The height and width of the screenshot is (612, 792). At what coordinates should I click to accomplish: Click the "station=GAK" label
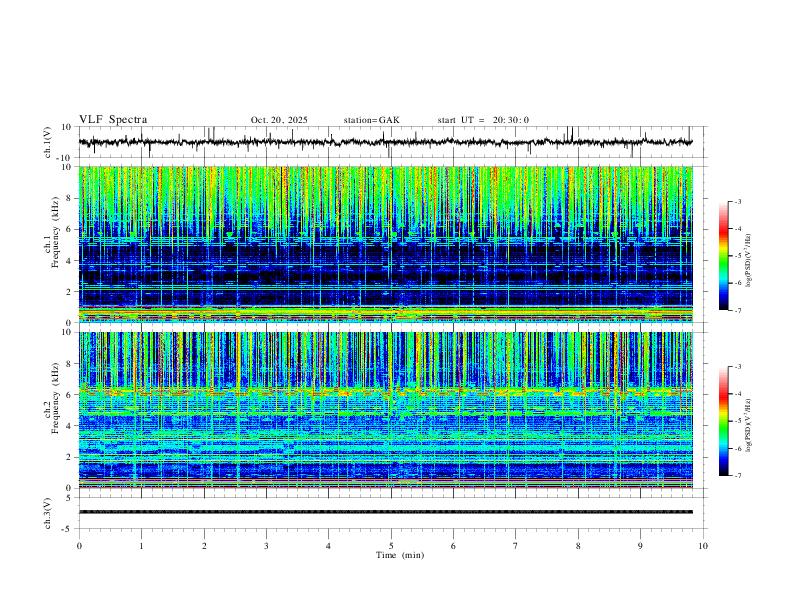pyautogui.click(x=371, y=120)
